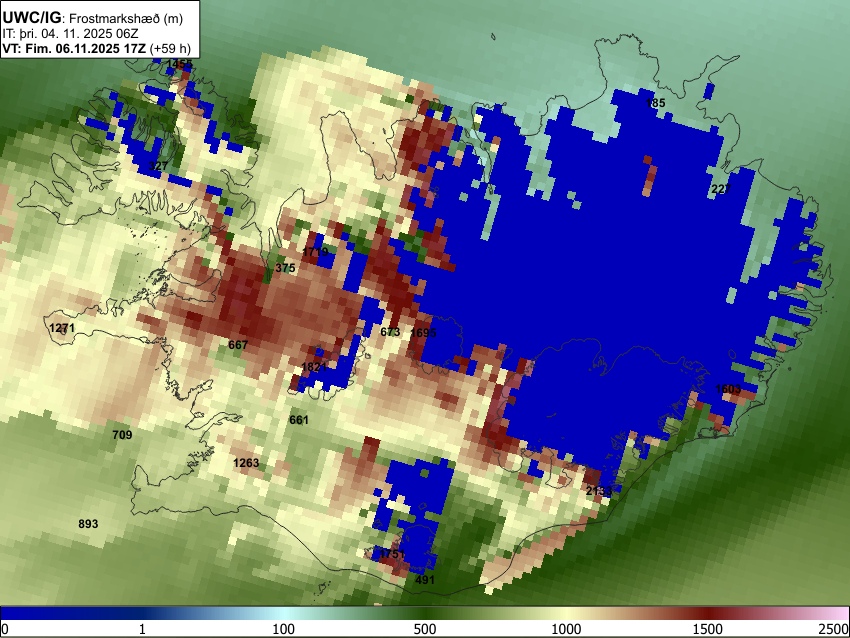Click the map value "227"
The height and width of the screenshot is (638, 850).
tap(720, 189)
